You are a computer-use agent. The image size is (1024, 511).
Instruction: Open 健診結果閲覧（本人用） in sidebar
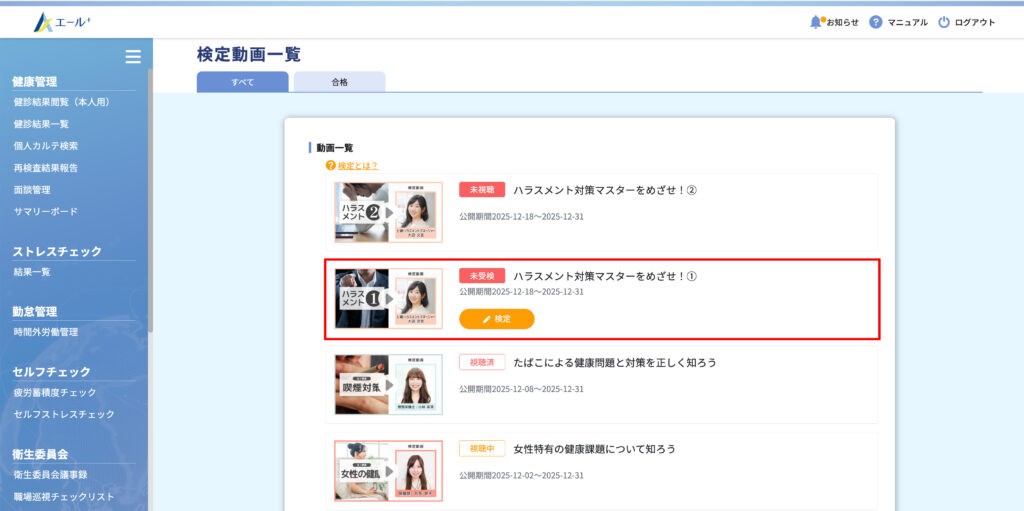61,102
